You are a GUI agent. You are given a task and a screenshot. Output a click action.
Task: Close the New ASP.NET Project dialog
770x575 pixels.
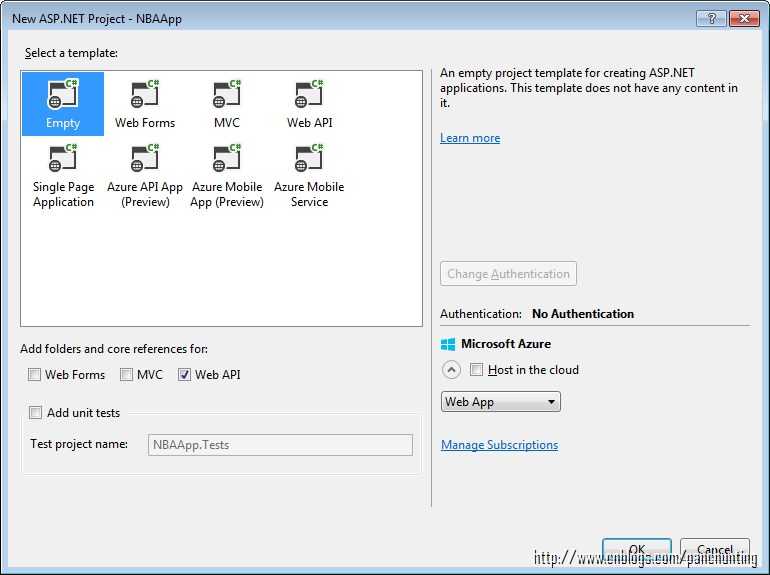click(x=744, y=19)
